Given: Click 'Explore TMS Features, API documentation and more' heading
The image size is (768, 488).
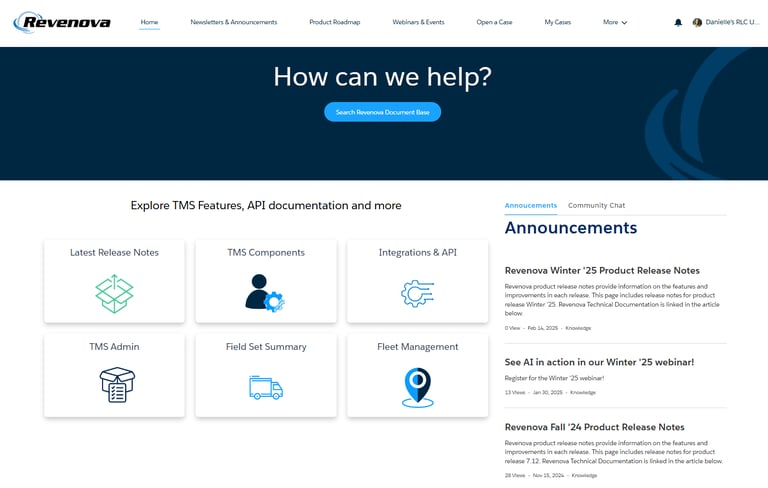Looking at the screenshot, I should click(x=266, y=205).
